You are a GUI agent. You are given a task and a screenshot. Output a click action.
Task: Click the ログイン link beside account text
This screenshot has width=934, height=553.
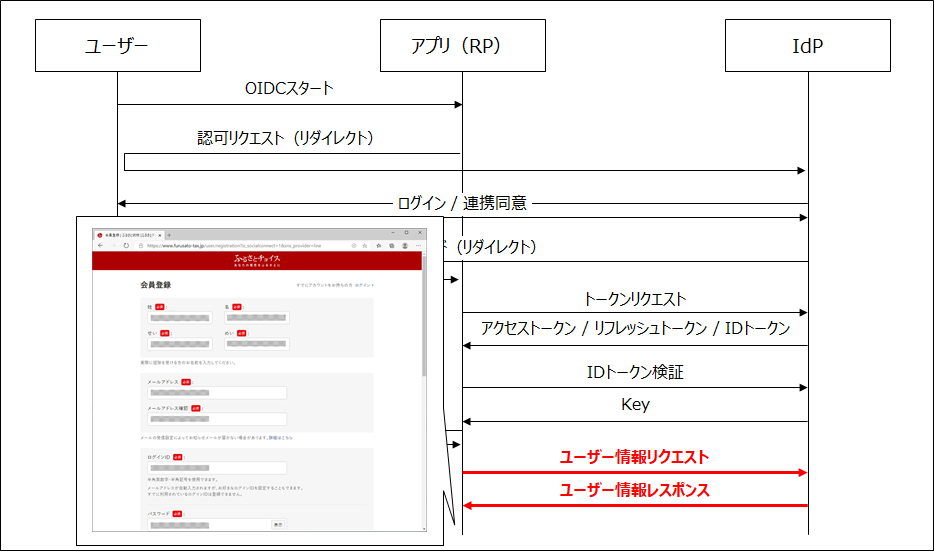pyautogui.click(x=365, y=285)
